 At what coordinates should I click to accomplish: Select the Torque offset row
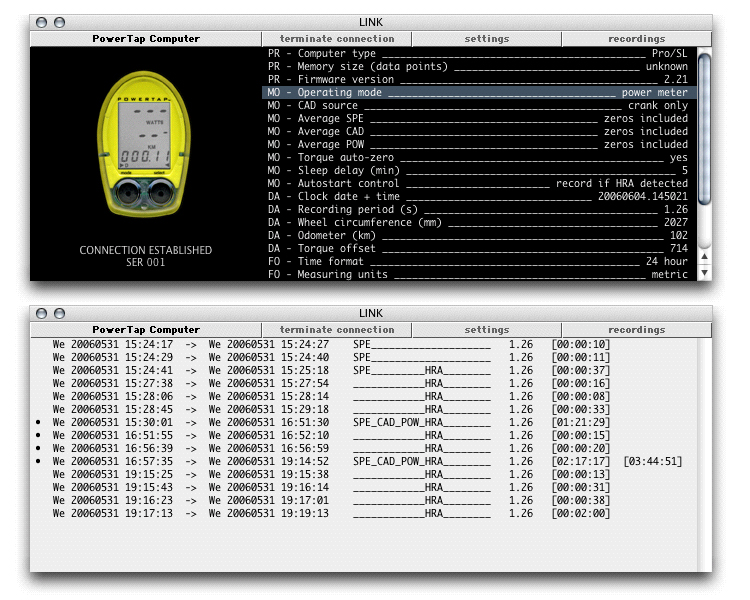pyautogui.click(x=479, y=248)
